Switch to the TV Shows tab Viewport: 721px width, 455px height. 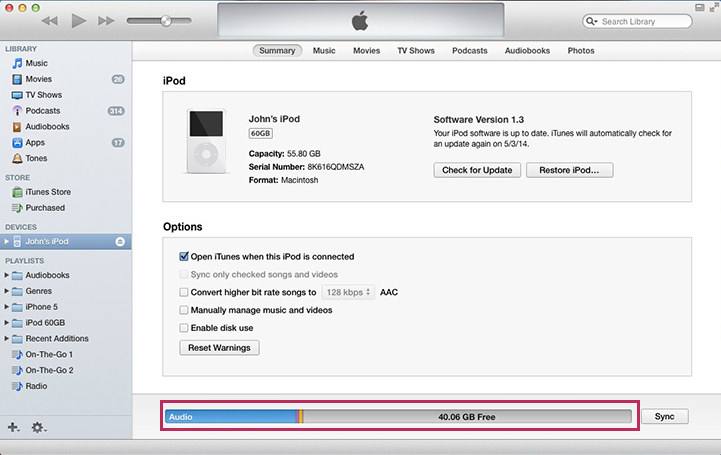pyautogui.click(x=416, y=51)
